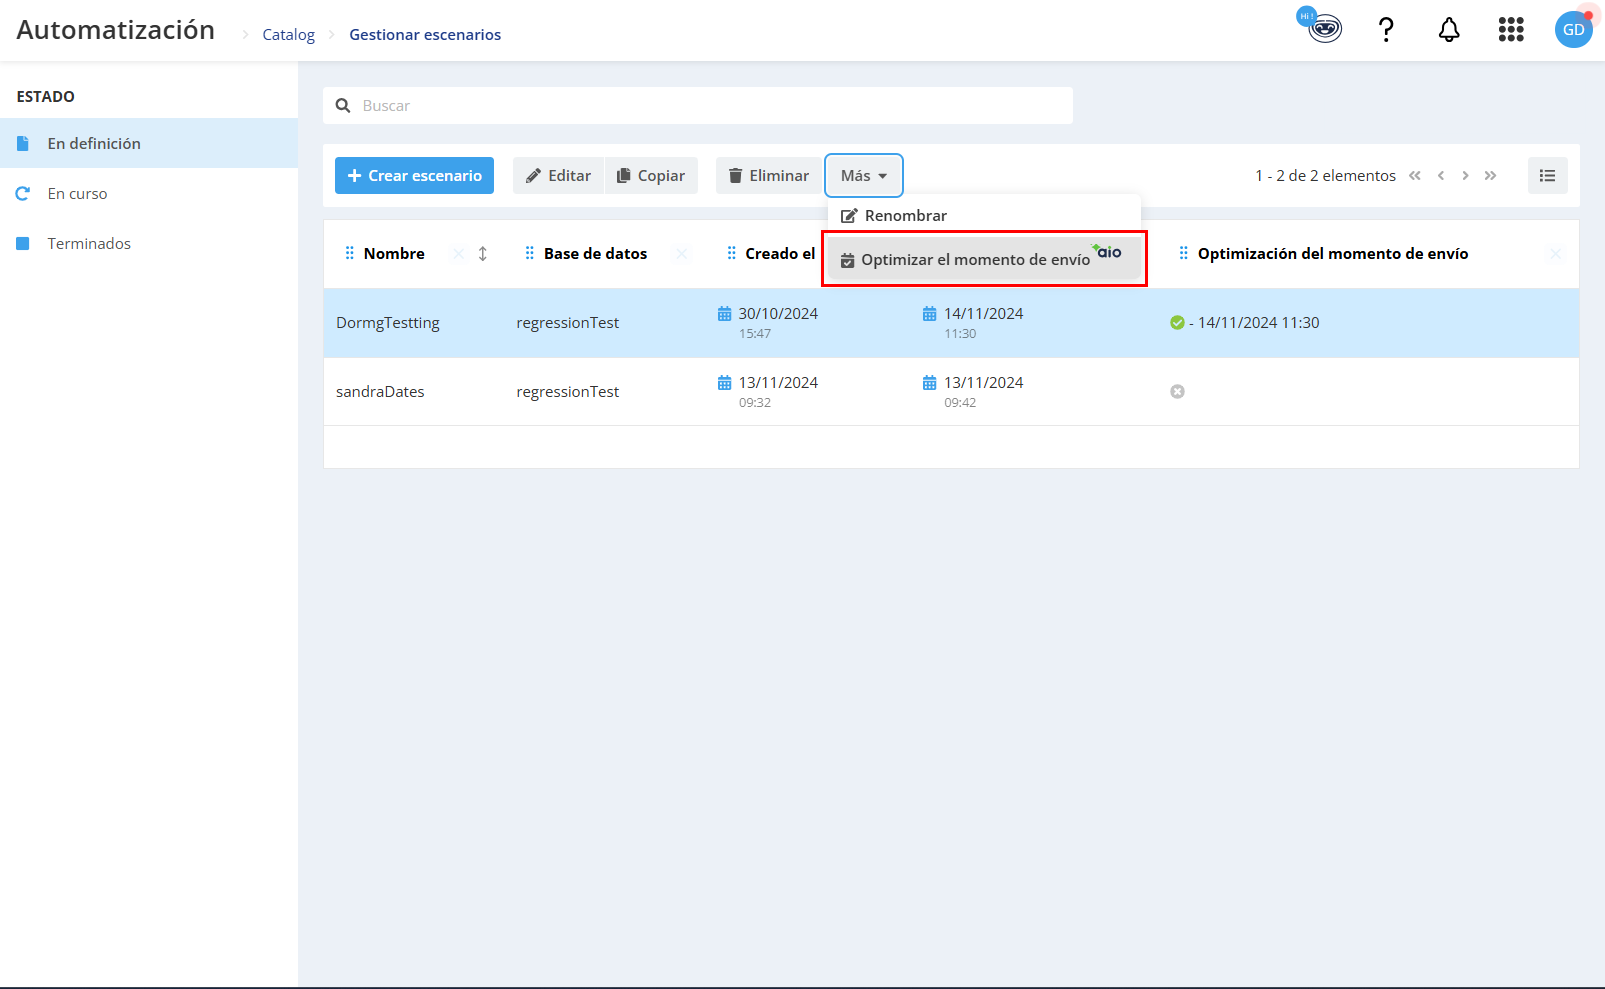The image size is (1605, 989).
Task: Click the Eliminar button
Action: pos(768,176)
